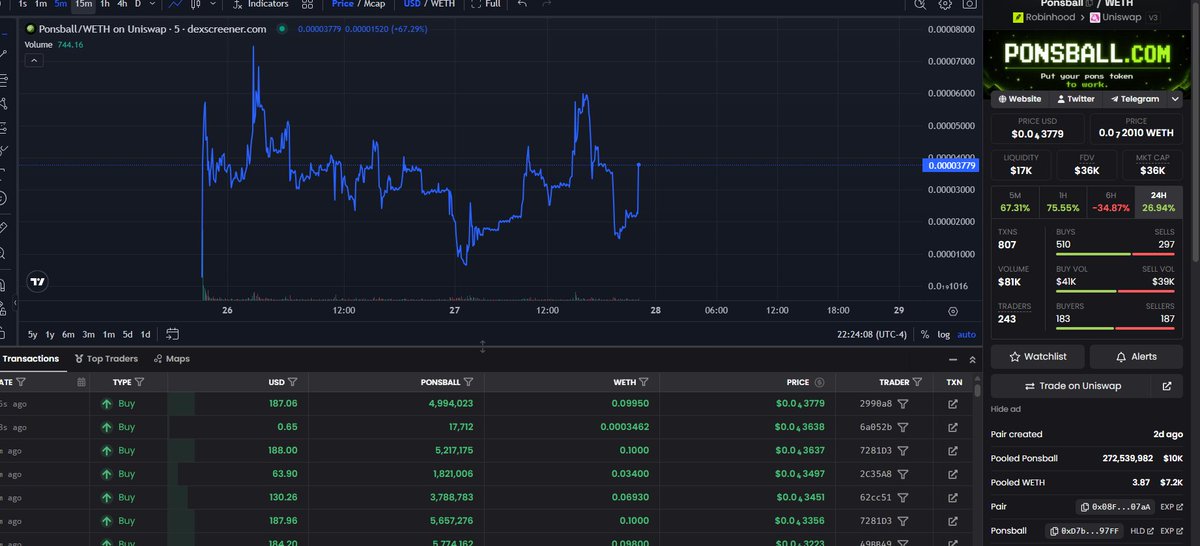Open the Ponsball Website link
Image resolution: width=1200 pixels, height=546 pixels.
point(1019,99)
